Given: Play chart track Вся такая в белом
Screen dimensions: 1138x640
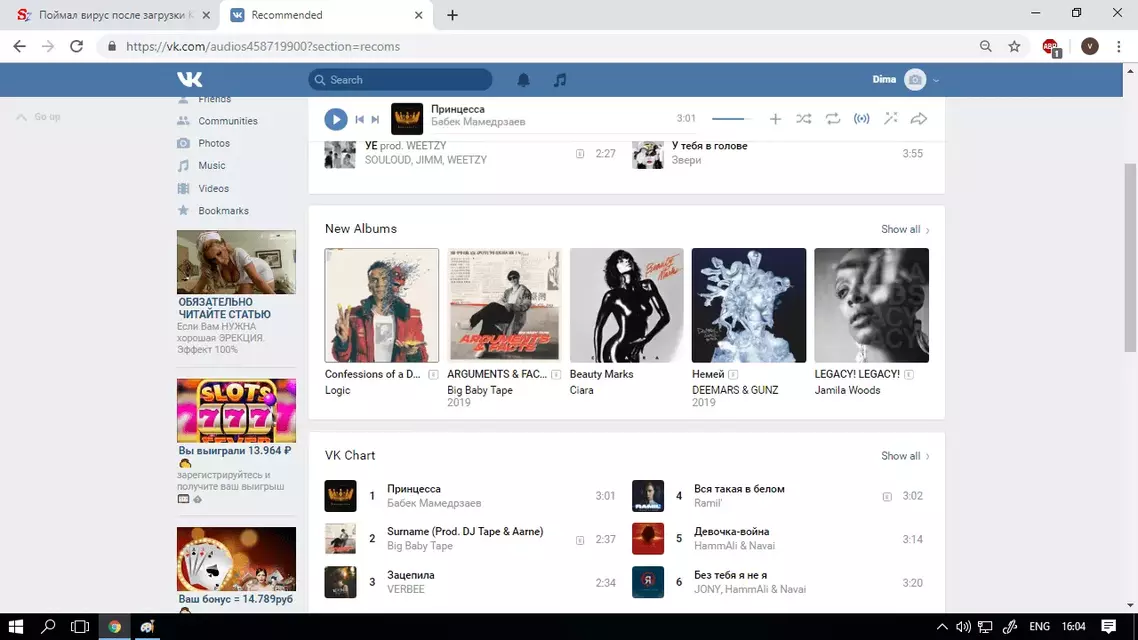Looking at the screenshot, I should click(778, 496).
